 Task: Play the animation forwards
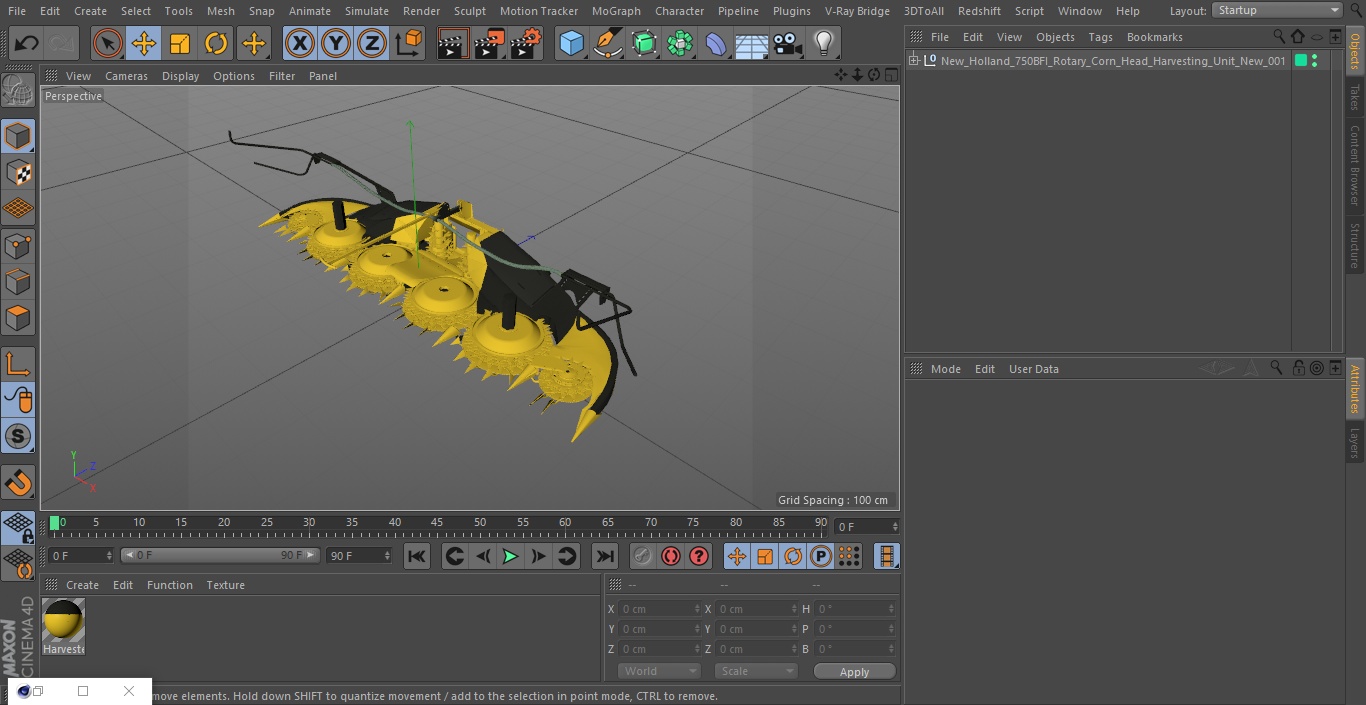tap(510, 556)
